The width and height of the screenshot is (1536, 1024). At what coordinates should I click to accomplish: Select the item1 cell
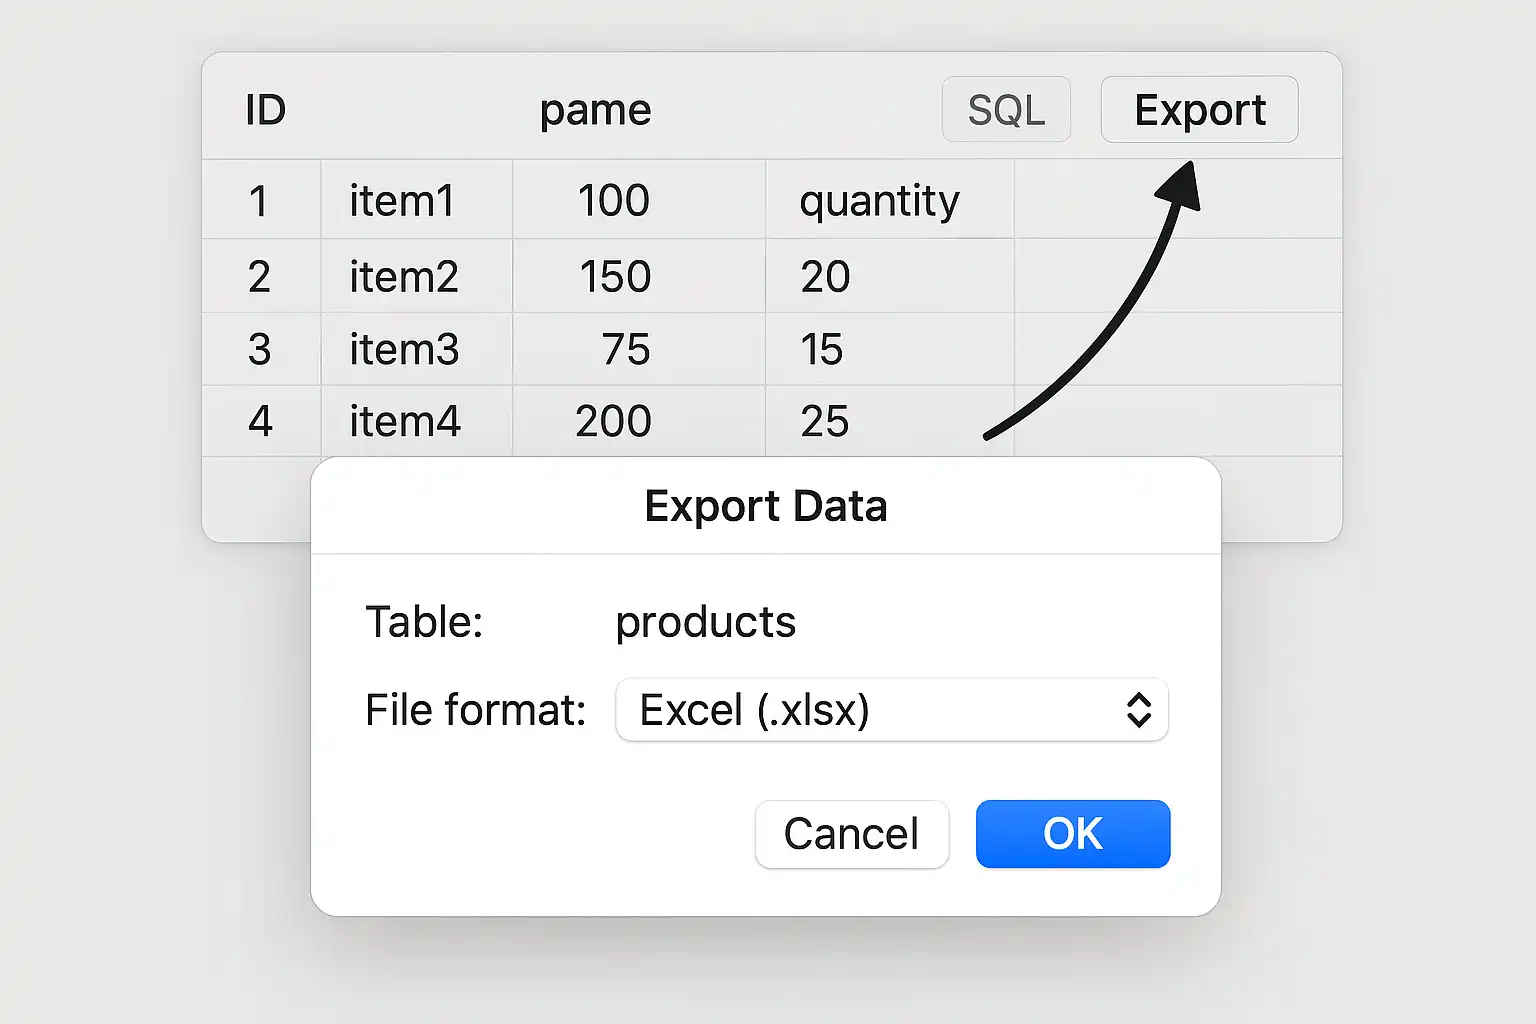(417, 199)
